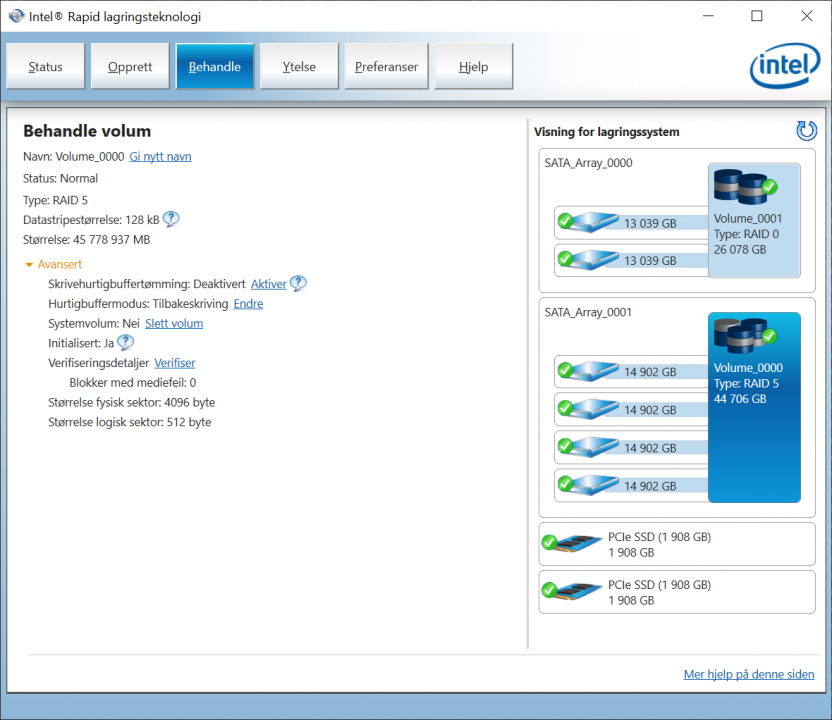The height and width of the screenshot is (720, 832).
Task: Click help icon next to Initialisert
Action: (125, 343)
